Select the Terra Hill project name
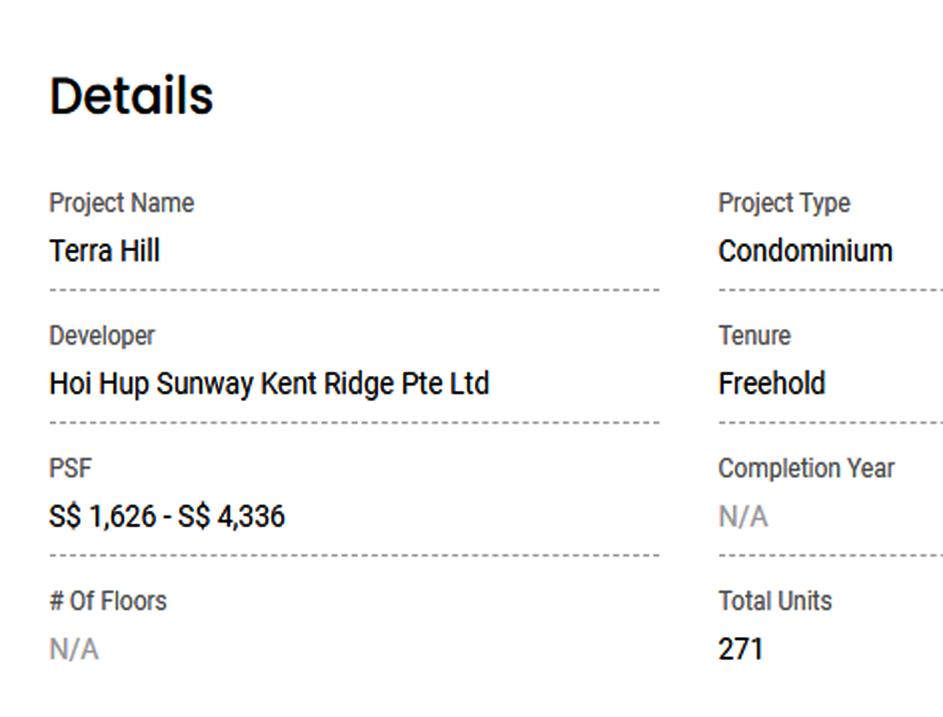Screen dimensions: 943x717 (x=104, y=250)
